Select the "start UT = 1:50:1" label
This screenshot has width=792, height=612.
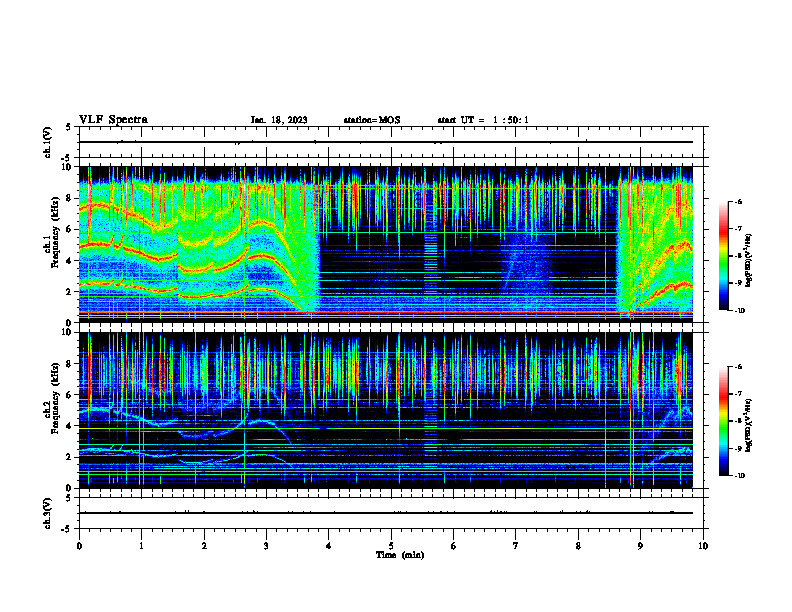(x=483, y=120)
